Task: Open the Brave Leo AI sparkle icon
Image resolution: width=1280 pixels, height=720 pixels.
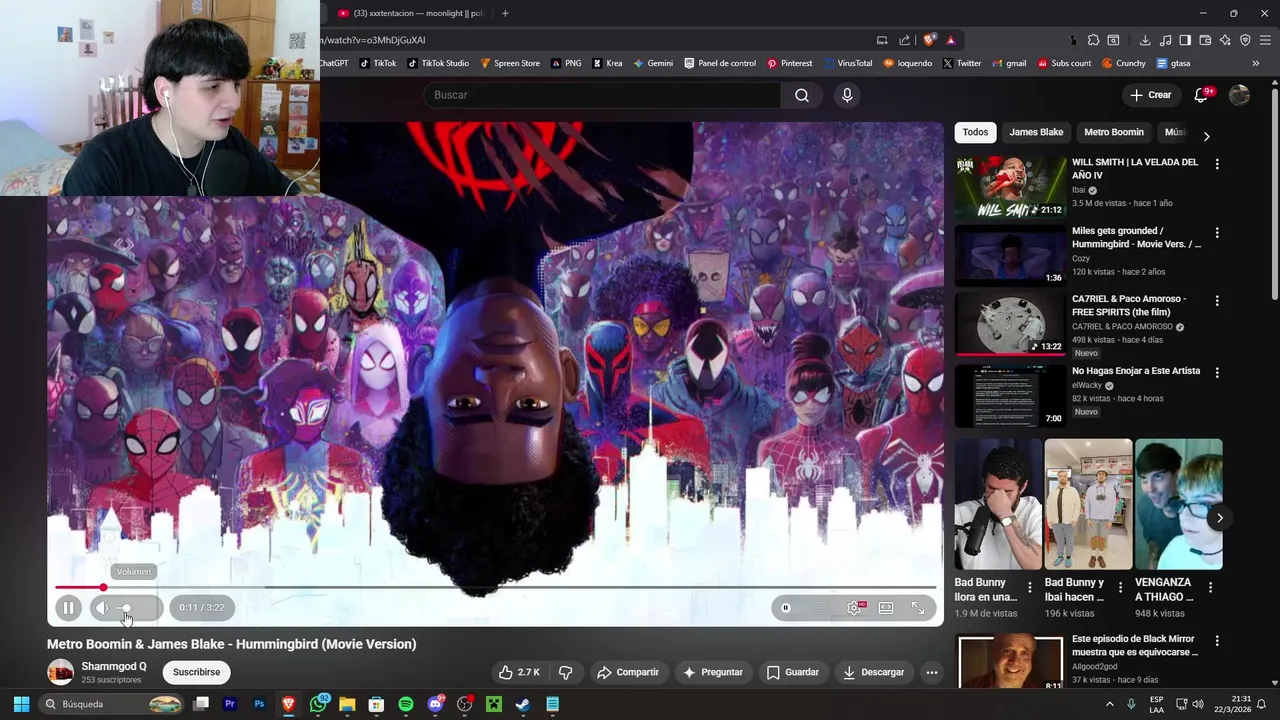Action: click(1225, 40)
